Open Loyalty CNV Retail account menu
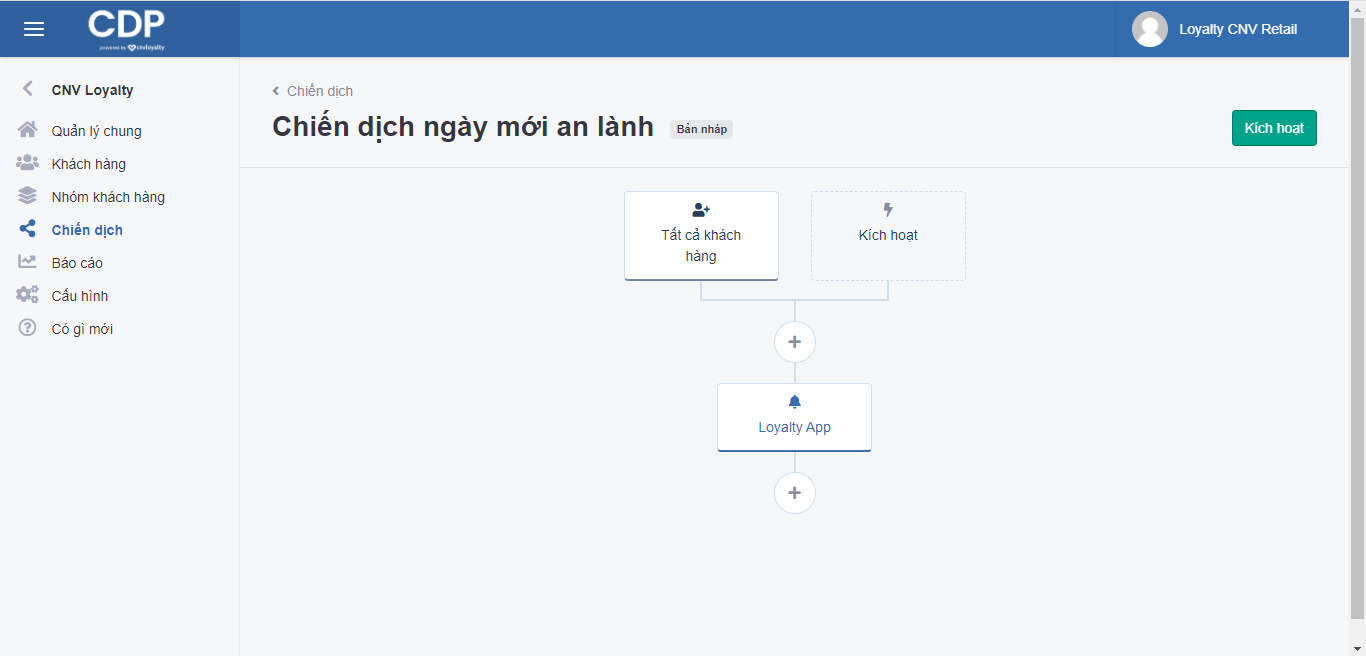Screen dimensions: 1366x656 pos(1238,29)
